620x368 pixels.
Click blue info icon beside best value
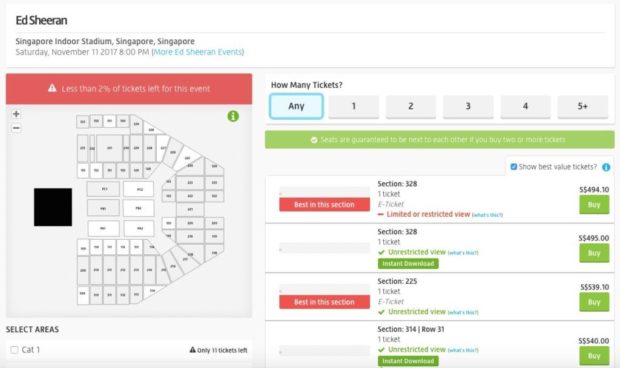(x=606, y=167)
